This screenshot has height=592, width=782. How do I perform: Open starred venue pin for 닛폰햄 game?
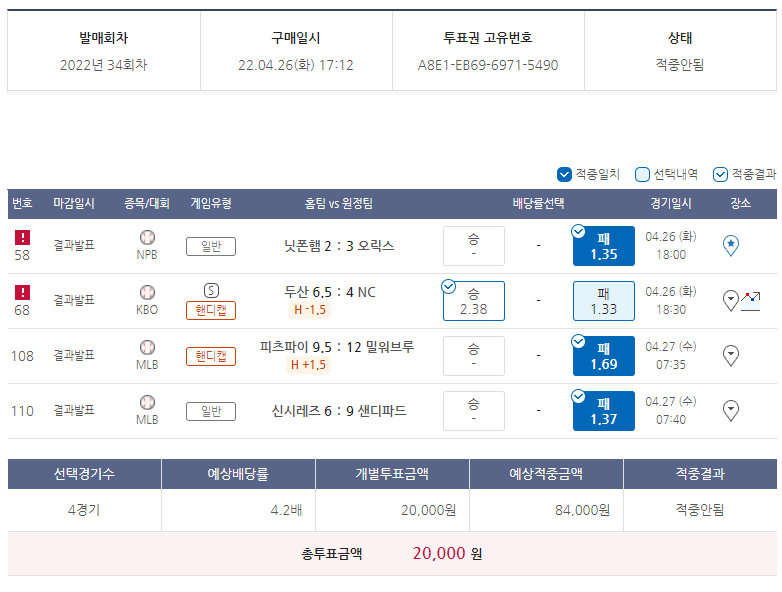click(731, 246)
